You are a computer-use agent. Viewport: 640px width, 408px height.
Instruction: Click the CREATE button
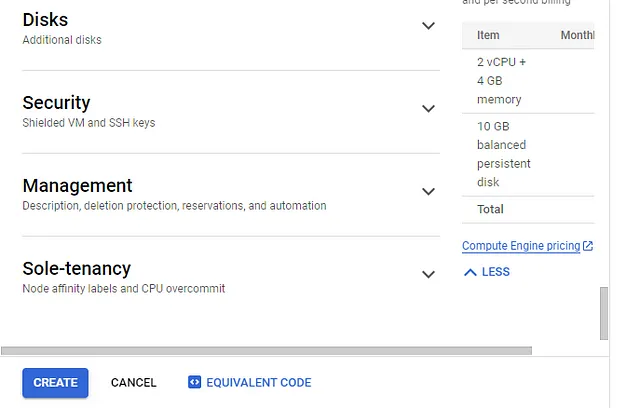pyautogui.click(x=55, y=383)
